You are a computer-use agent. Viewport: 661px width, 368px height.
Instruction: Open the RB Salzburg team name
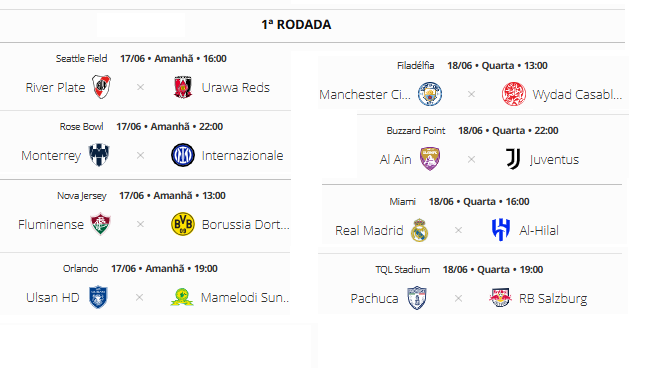tap(553, 298)
